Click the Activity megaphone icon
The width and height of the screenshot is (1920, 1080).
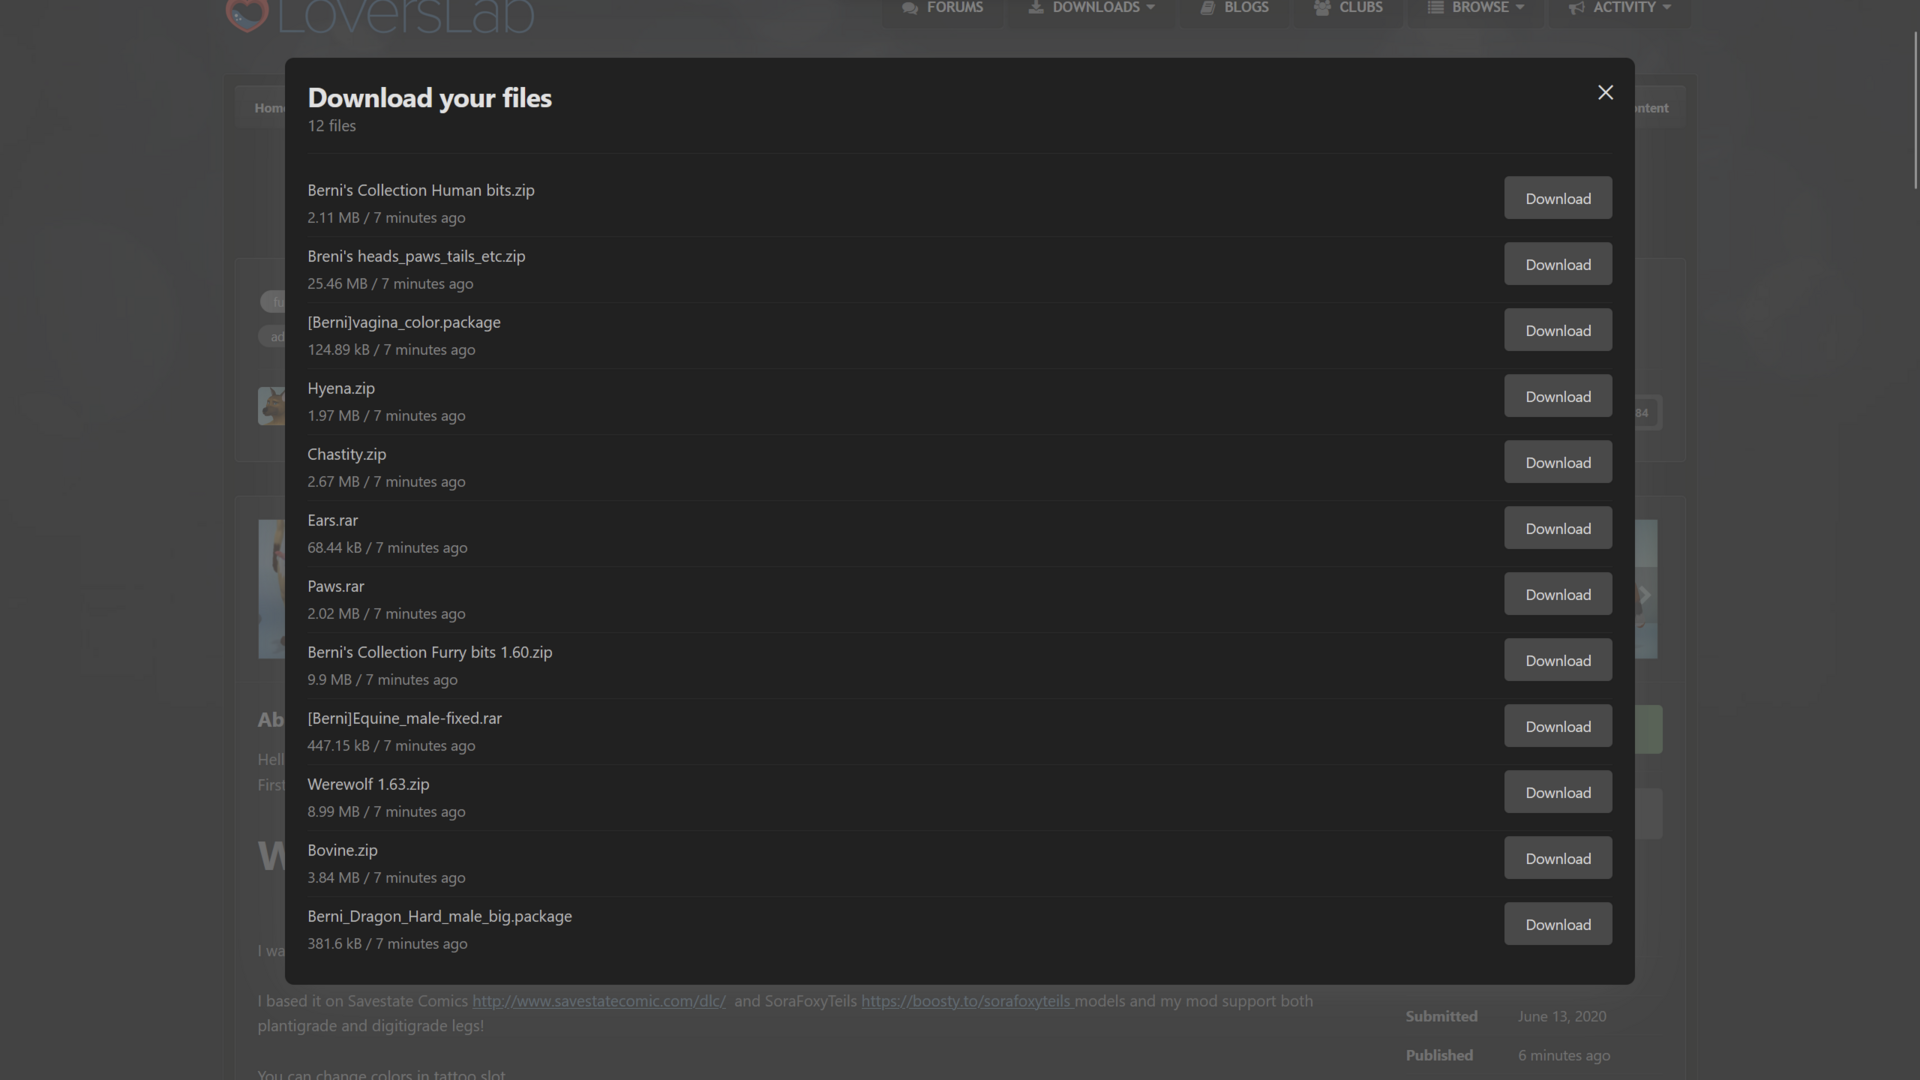pyautogui.click(x=1577, y=8)
